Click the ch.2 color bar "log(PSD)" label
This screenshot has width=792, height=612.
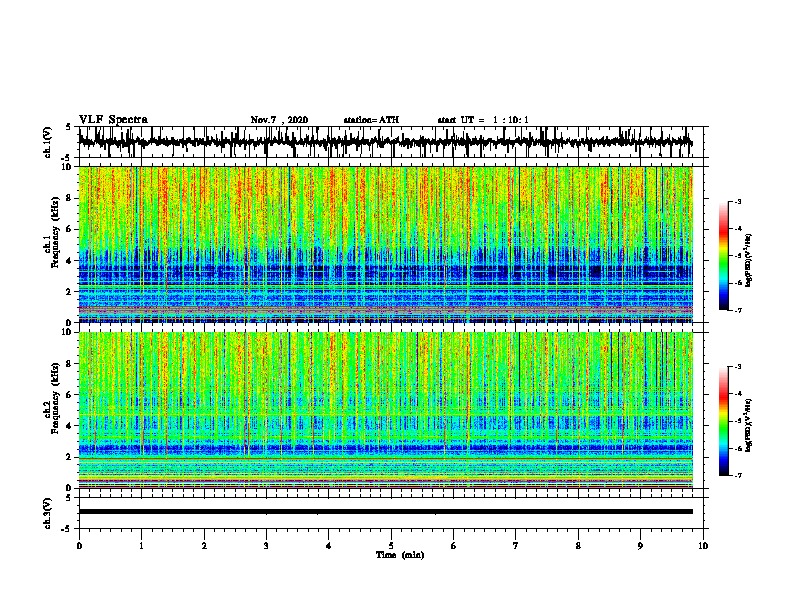(749, 425)
